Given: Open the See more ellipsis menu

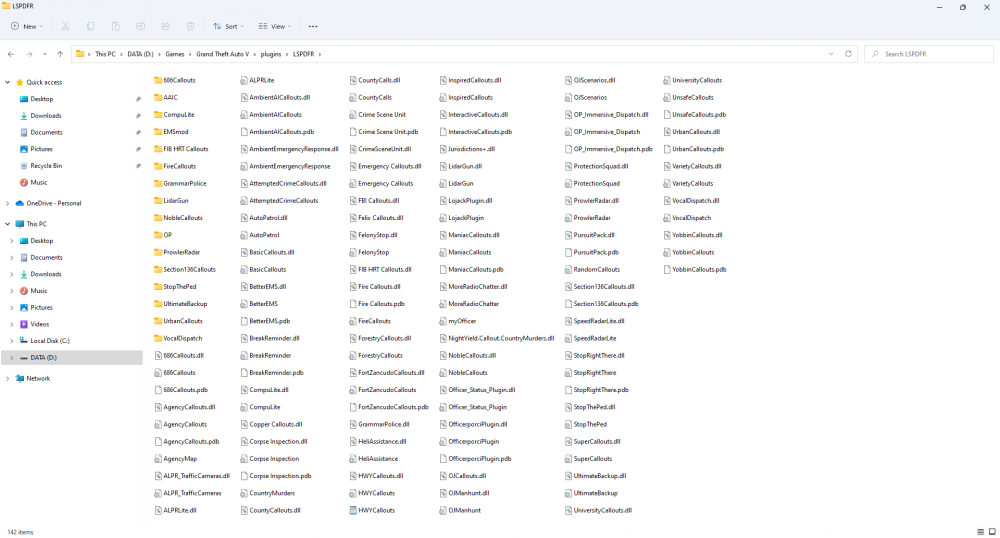Looking at the screenshot, I should click(x=312, y=26).
